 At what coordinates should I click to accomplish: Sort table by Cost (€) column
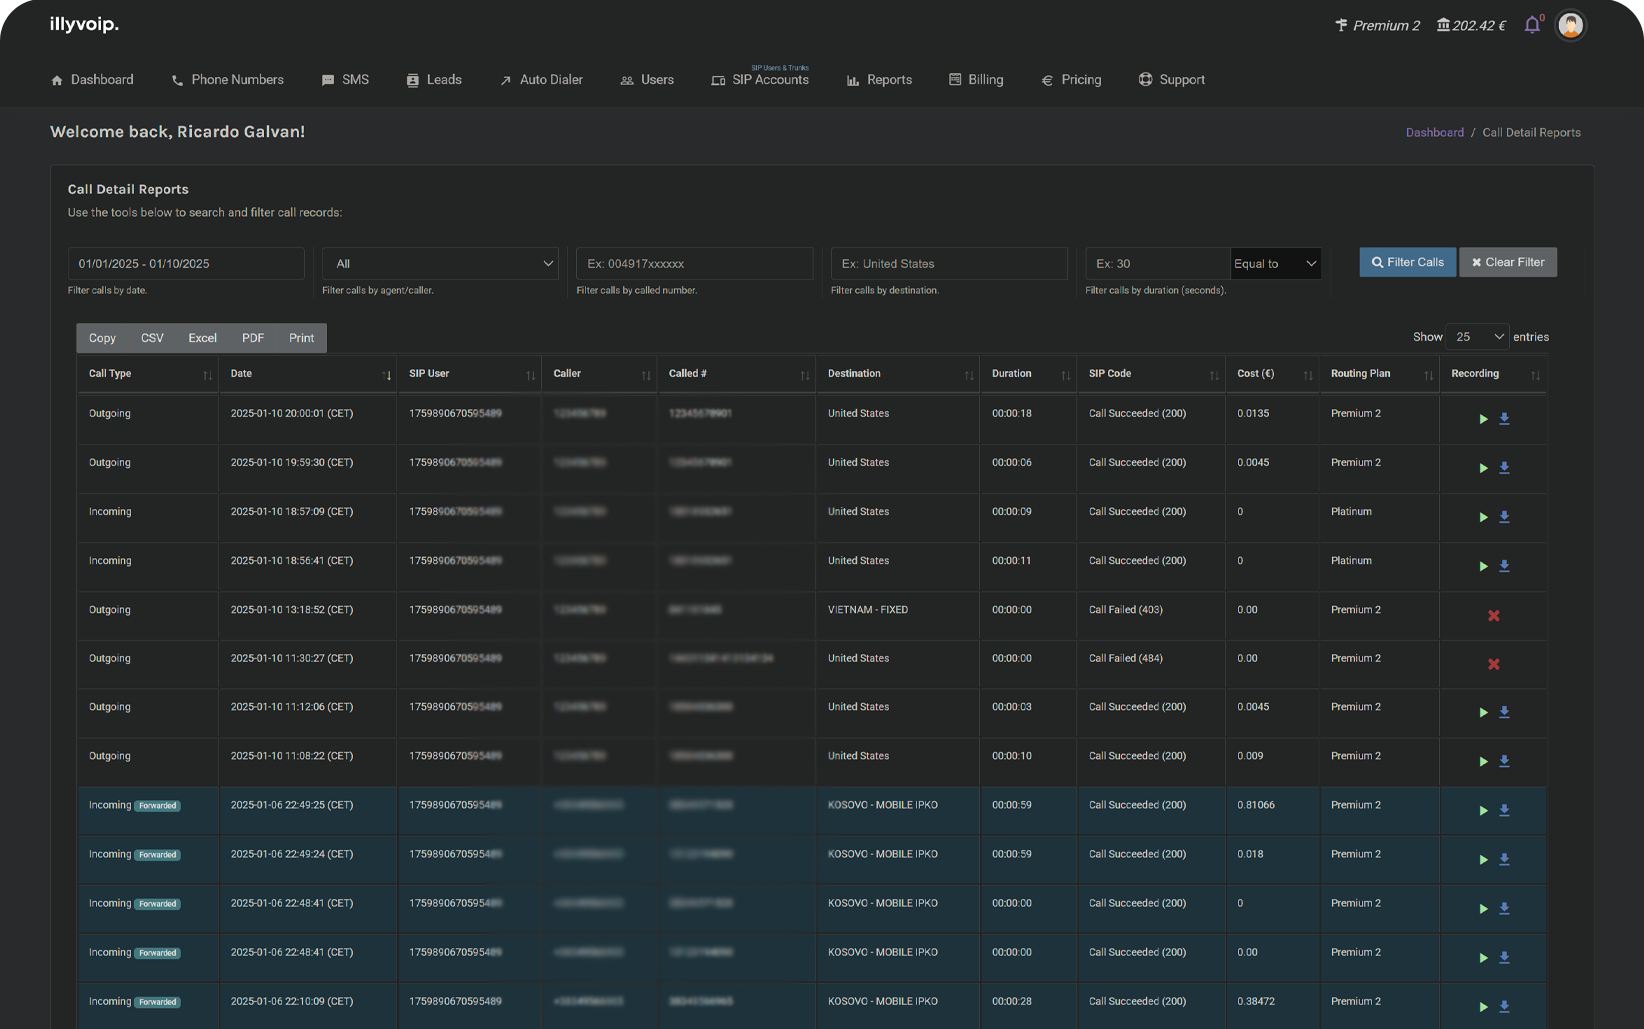[x=1272, y=374]
